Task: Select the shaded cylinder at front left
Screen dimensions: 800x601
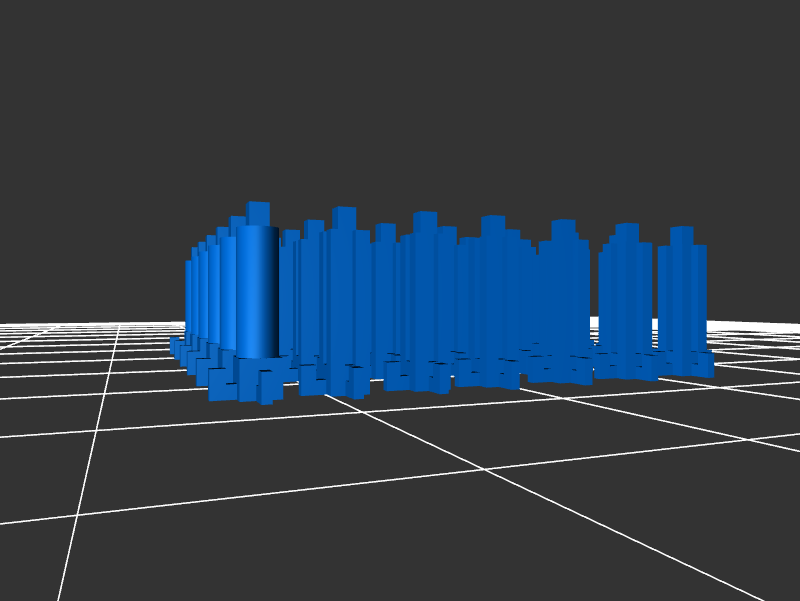Action: (256, 290)
